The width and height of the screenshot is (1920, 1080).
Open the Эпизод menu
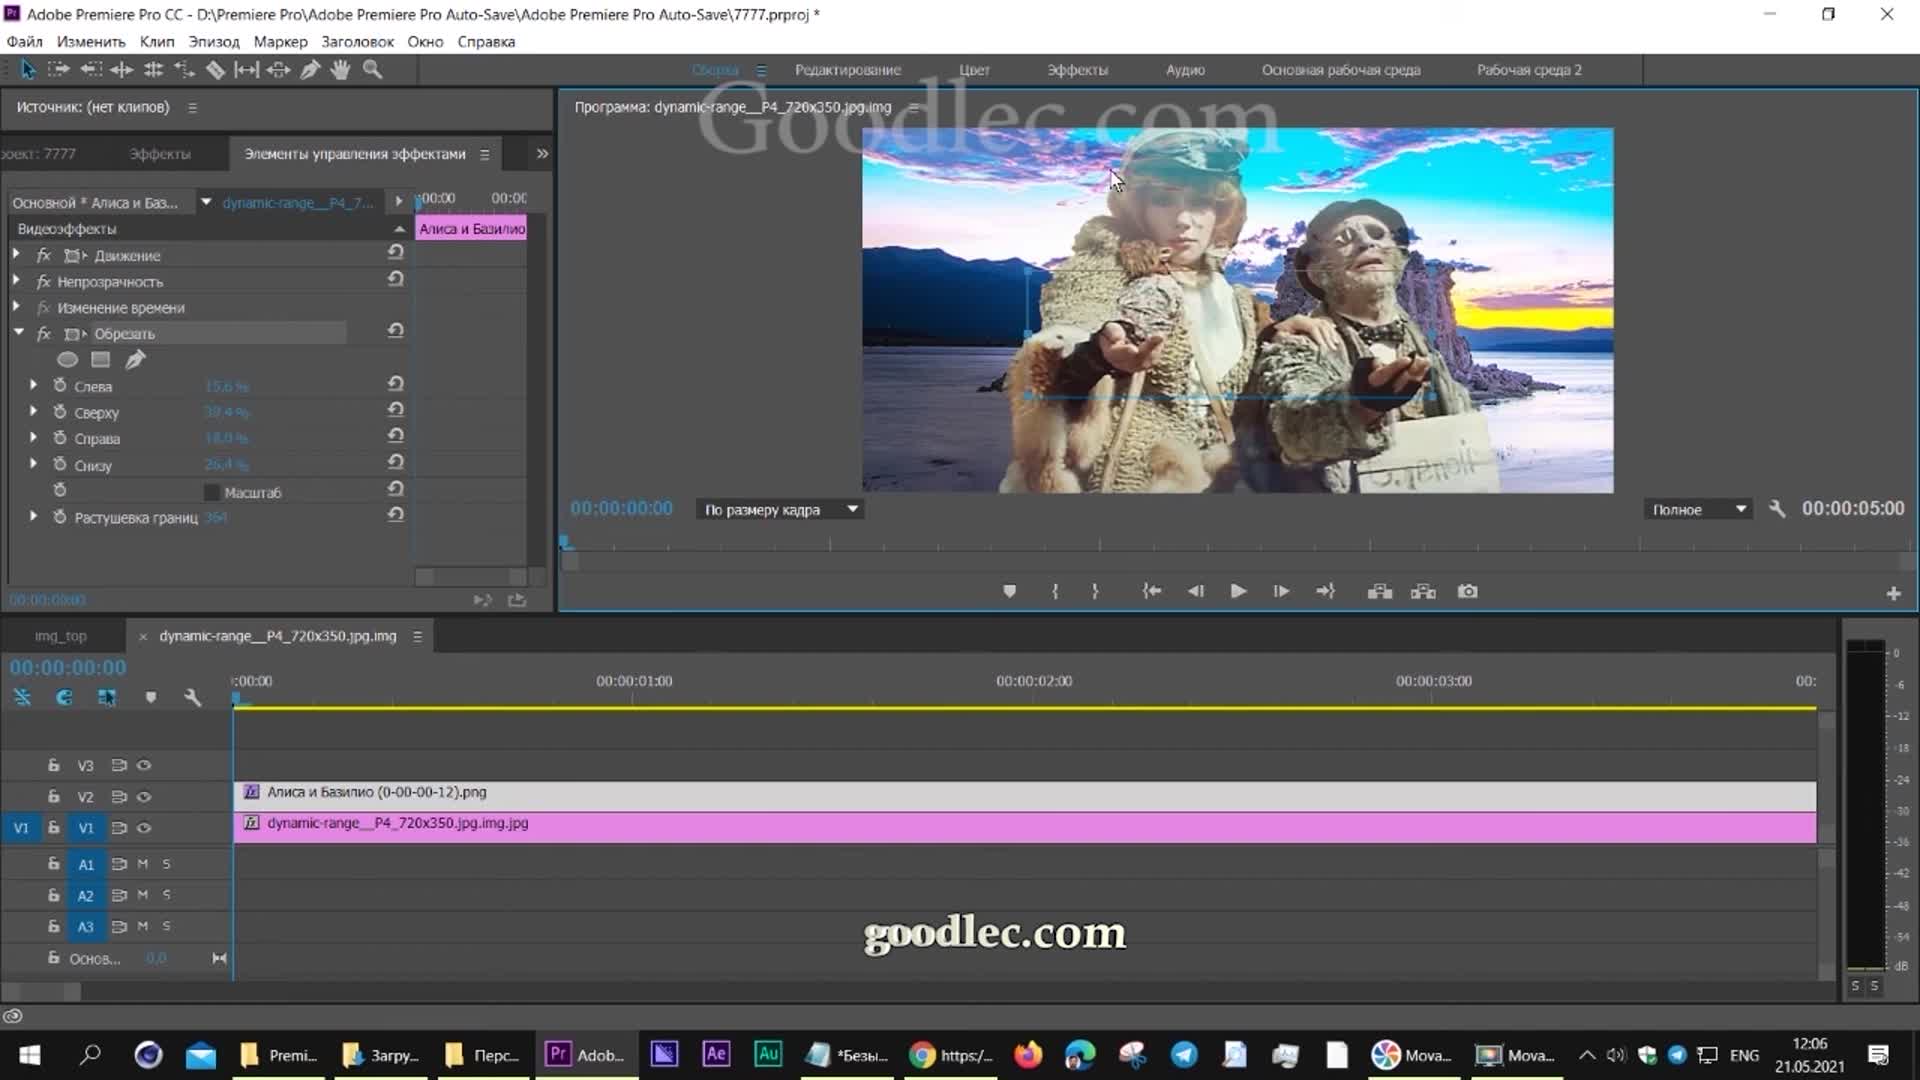click(214, 42)
